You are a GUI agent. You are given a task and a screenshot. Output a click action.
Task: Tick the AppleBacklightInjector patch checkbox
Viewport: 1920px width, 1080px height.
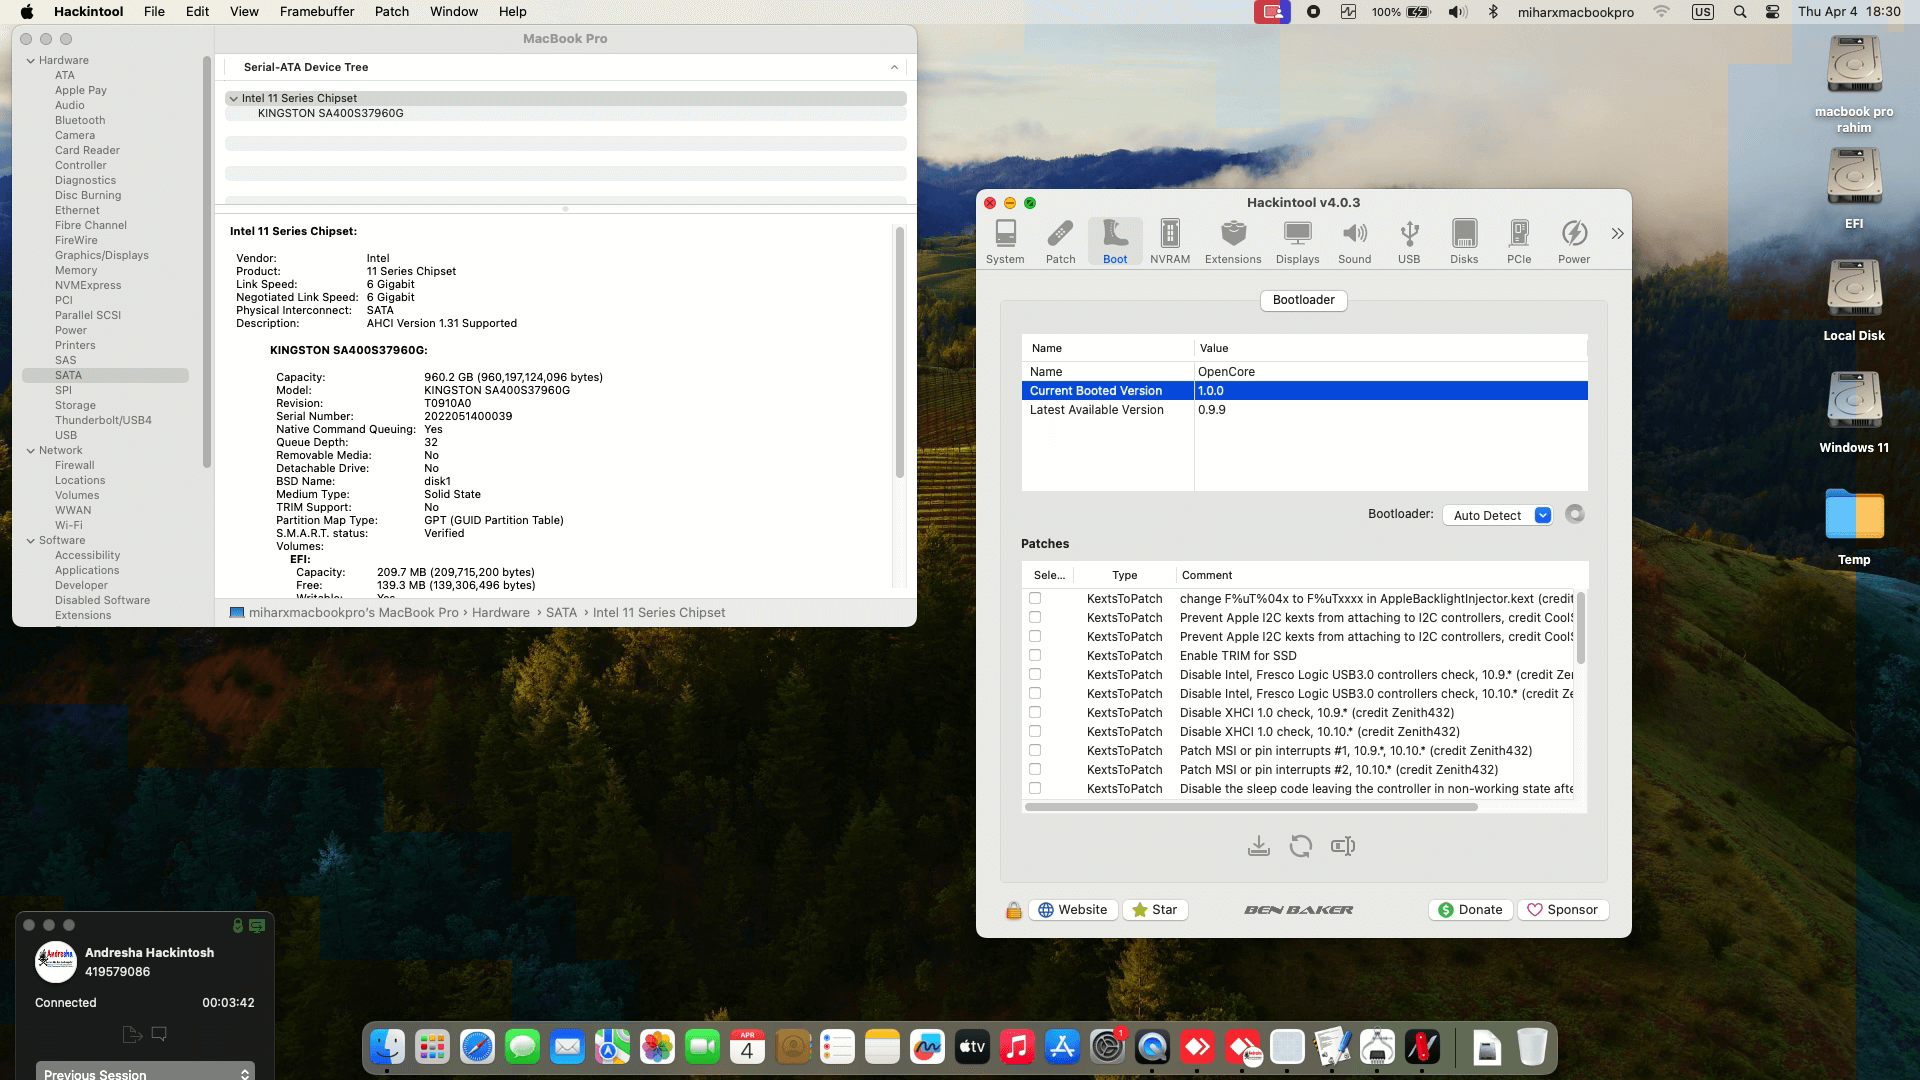point(1035,599)
